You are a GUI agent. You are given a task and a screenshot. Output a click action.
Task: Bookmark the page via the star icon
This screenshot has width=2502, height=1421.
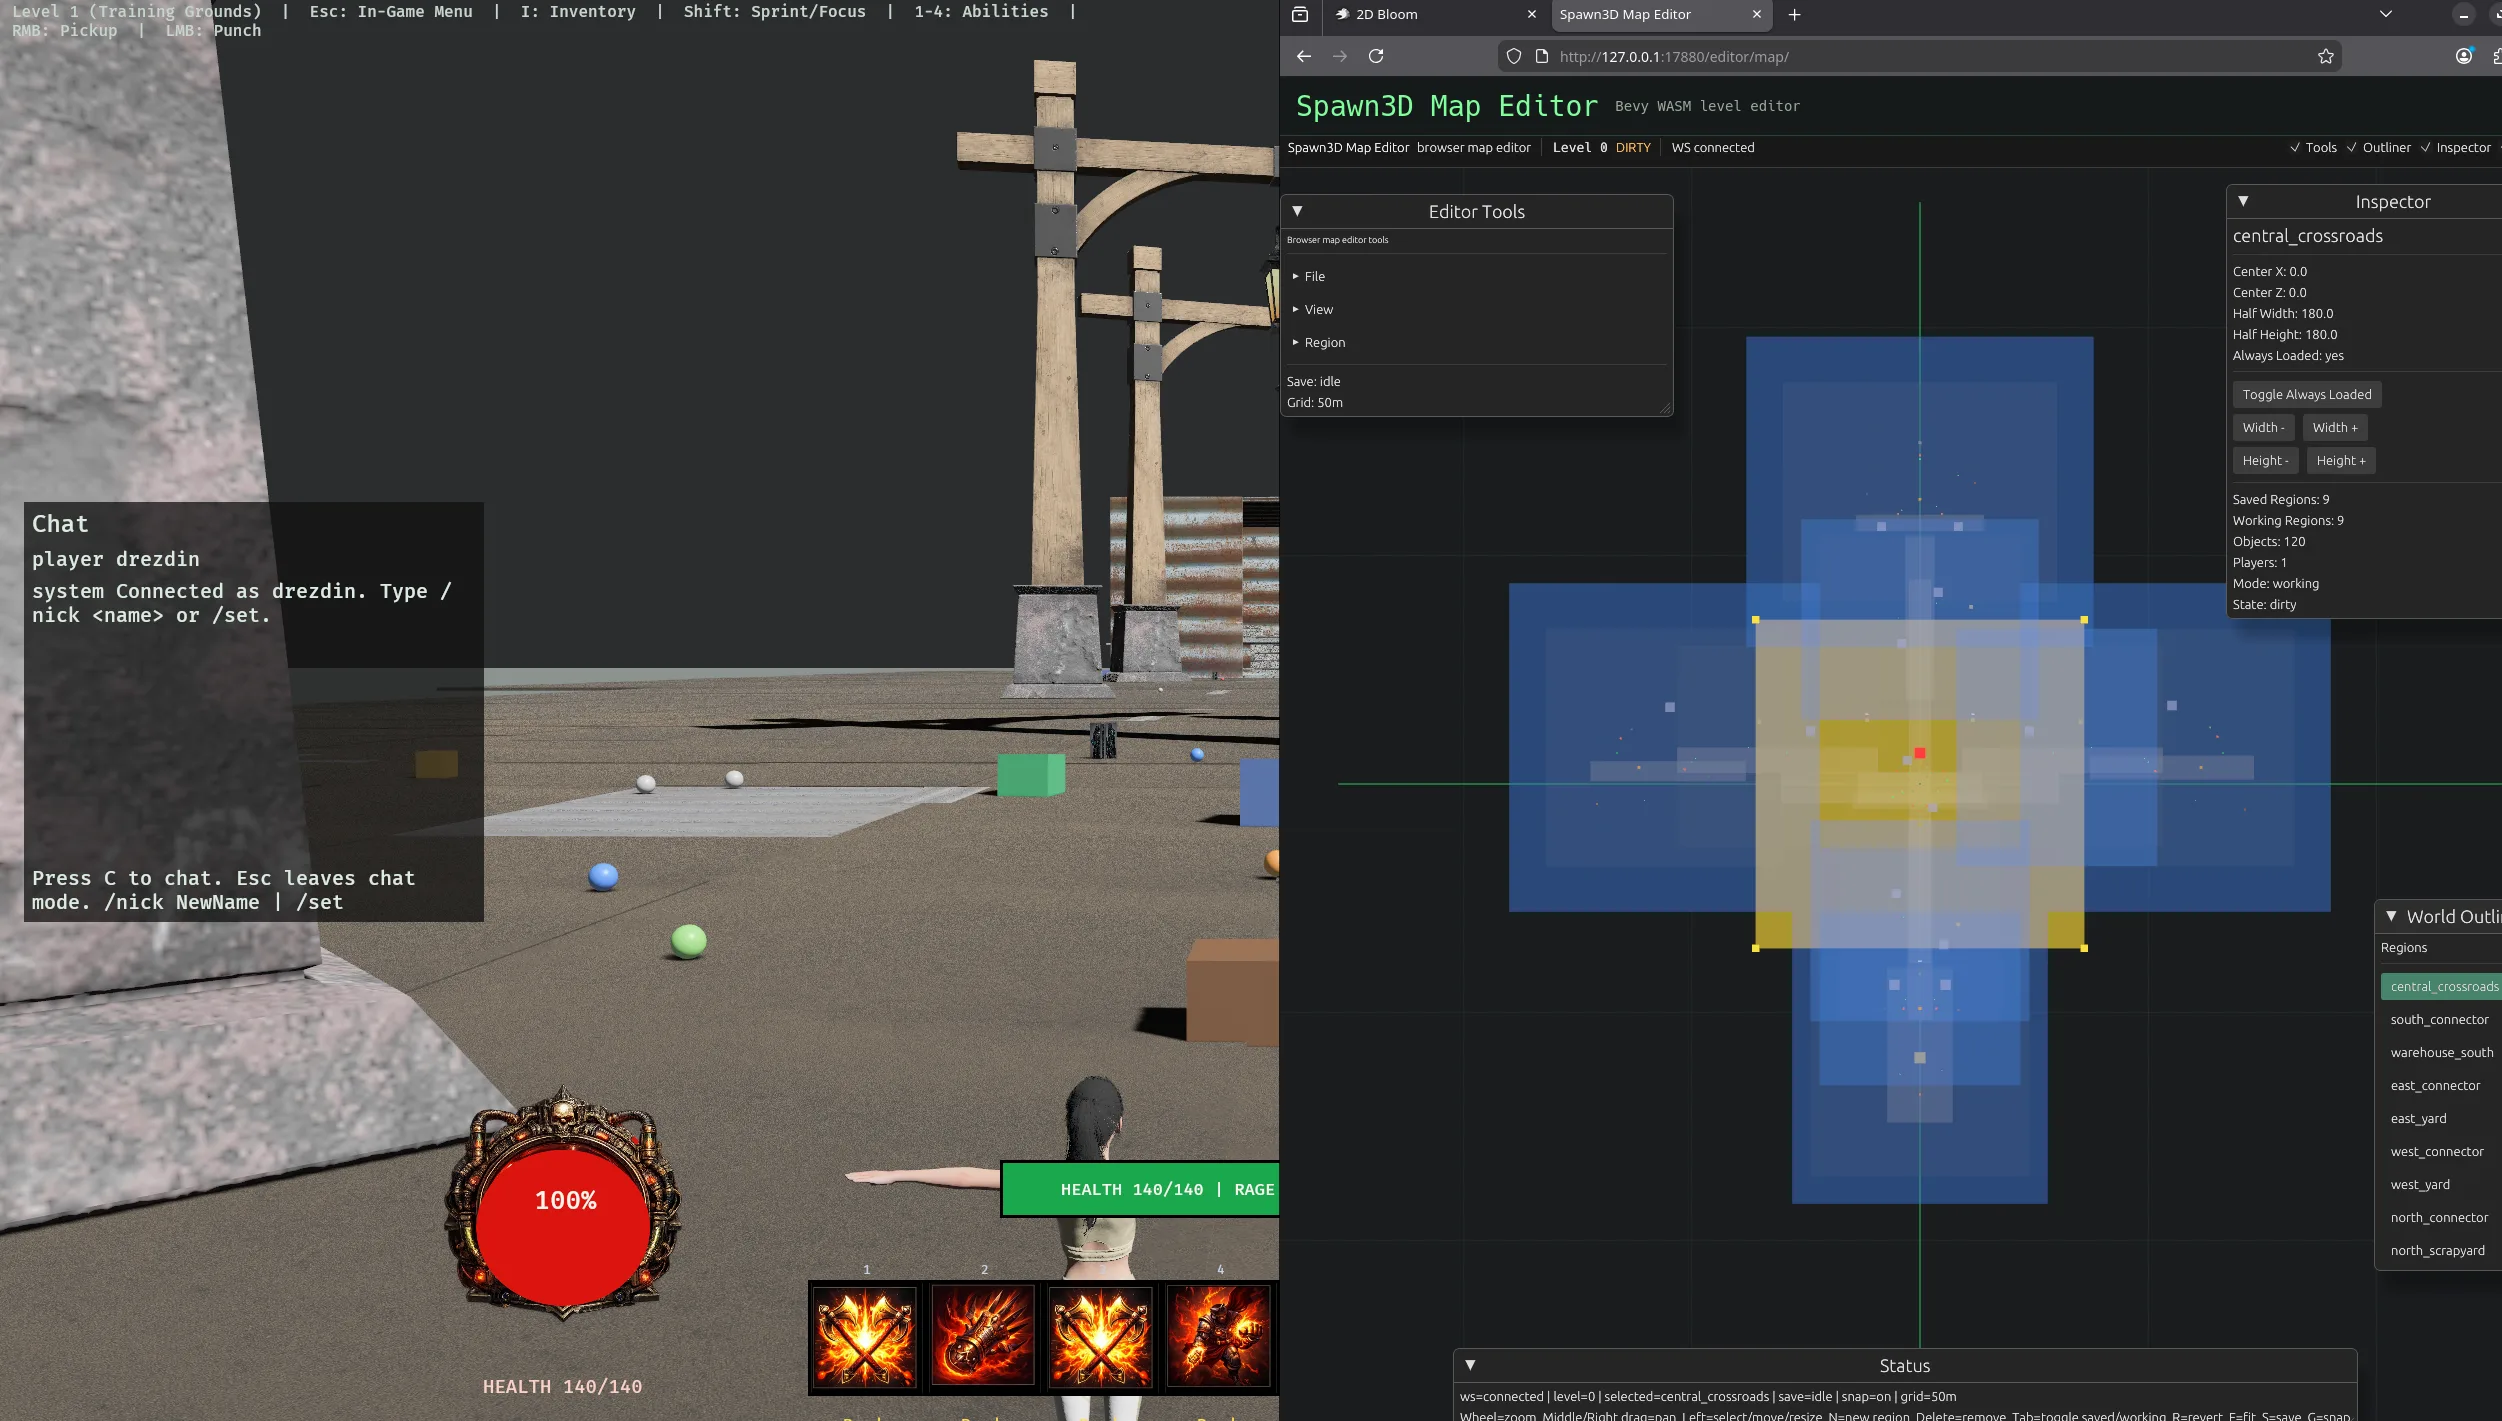click(2325, 56)
